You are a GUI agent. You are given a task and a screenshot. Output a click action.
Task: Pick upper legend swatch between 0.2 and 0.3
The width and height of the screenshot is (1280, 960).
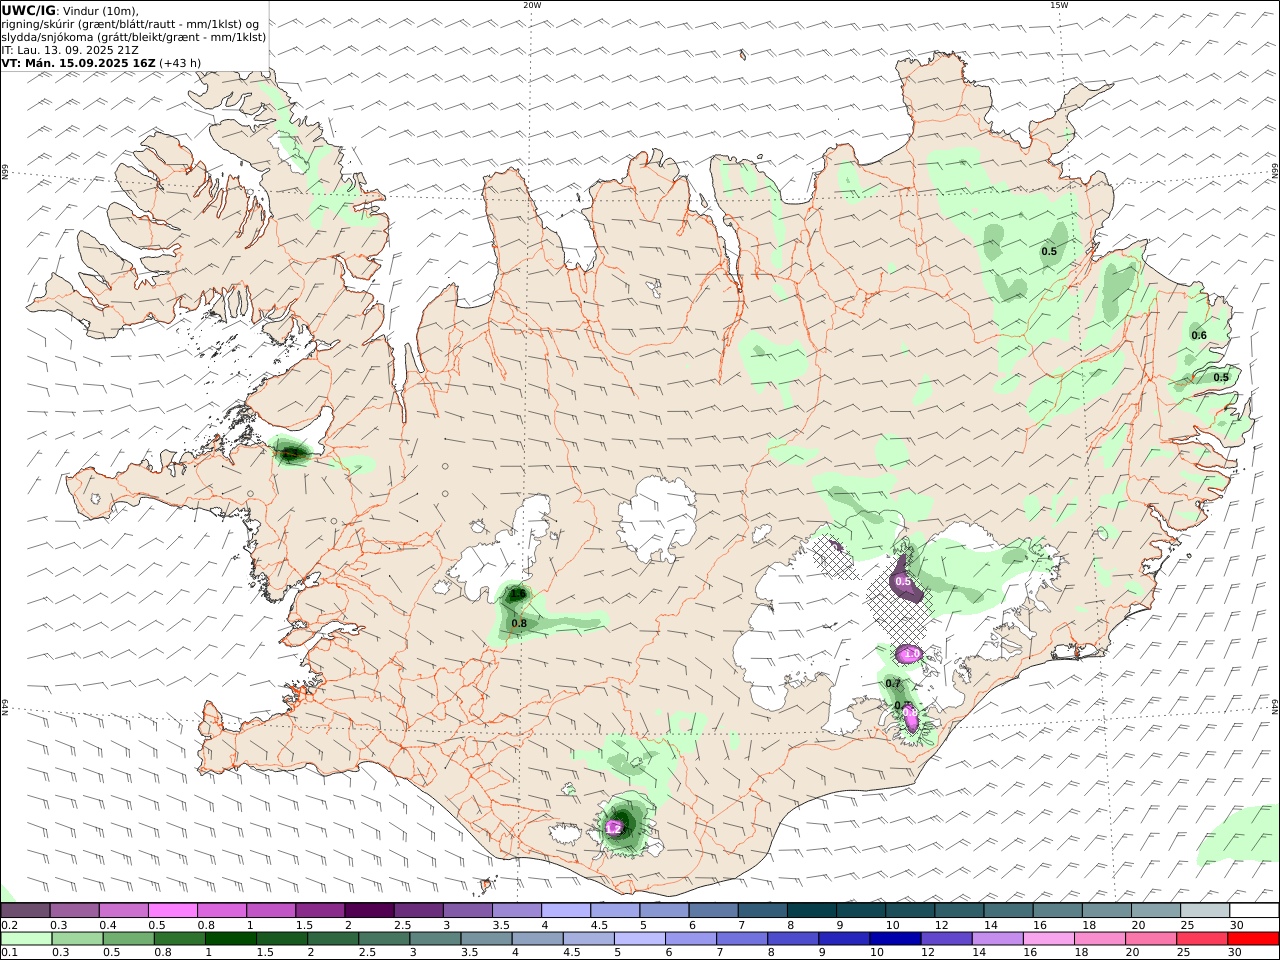(x=25, y=910)
